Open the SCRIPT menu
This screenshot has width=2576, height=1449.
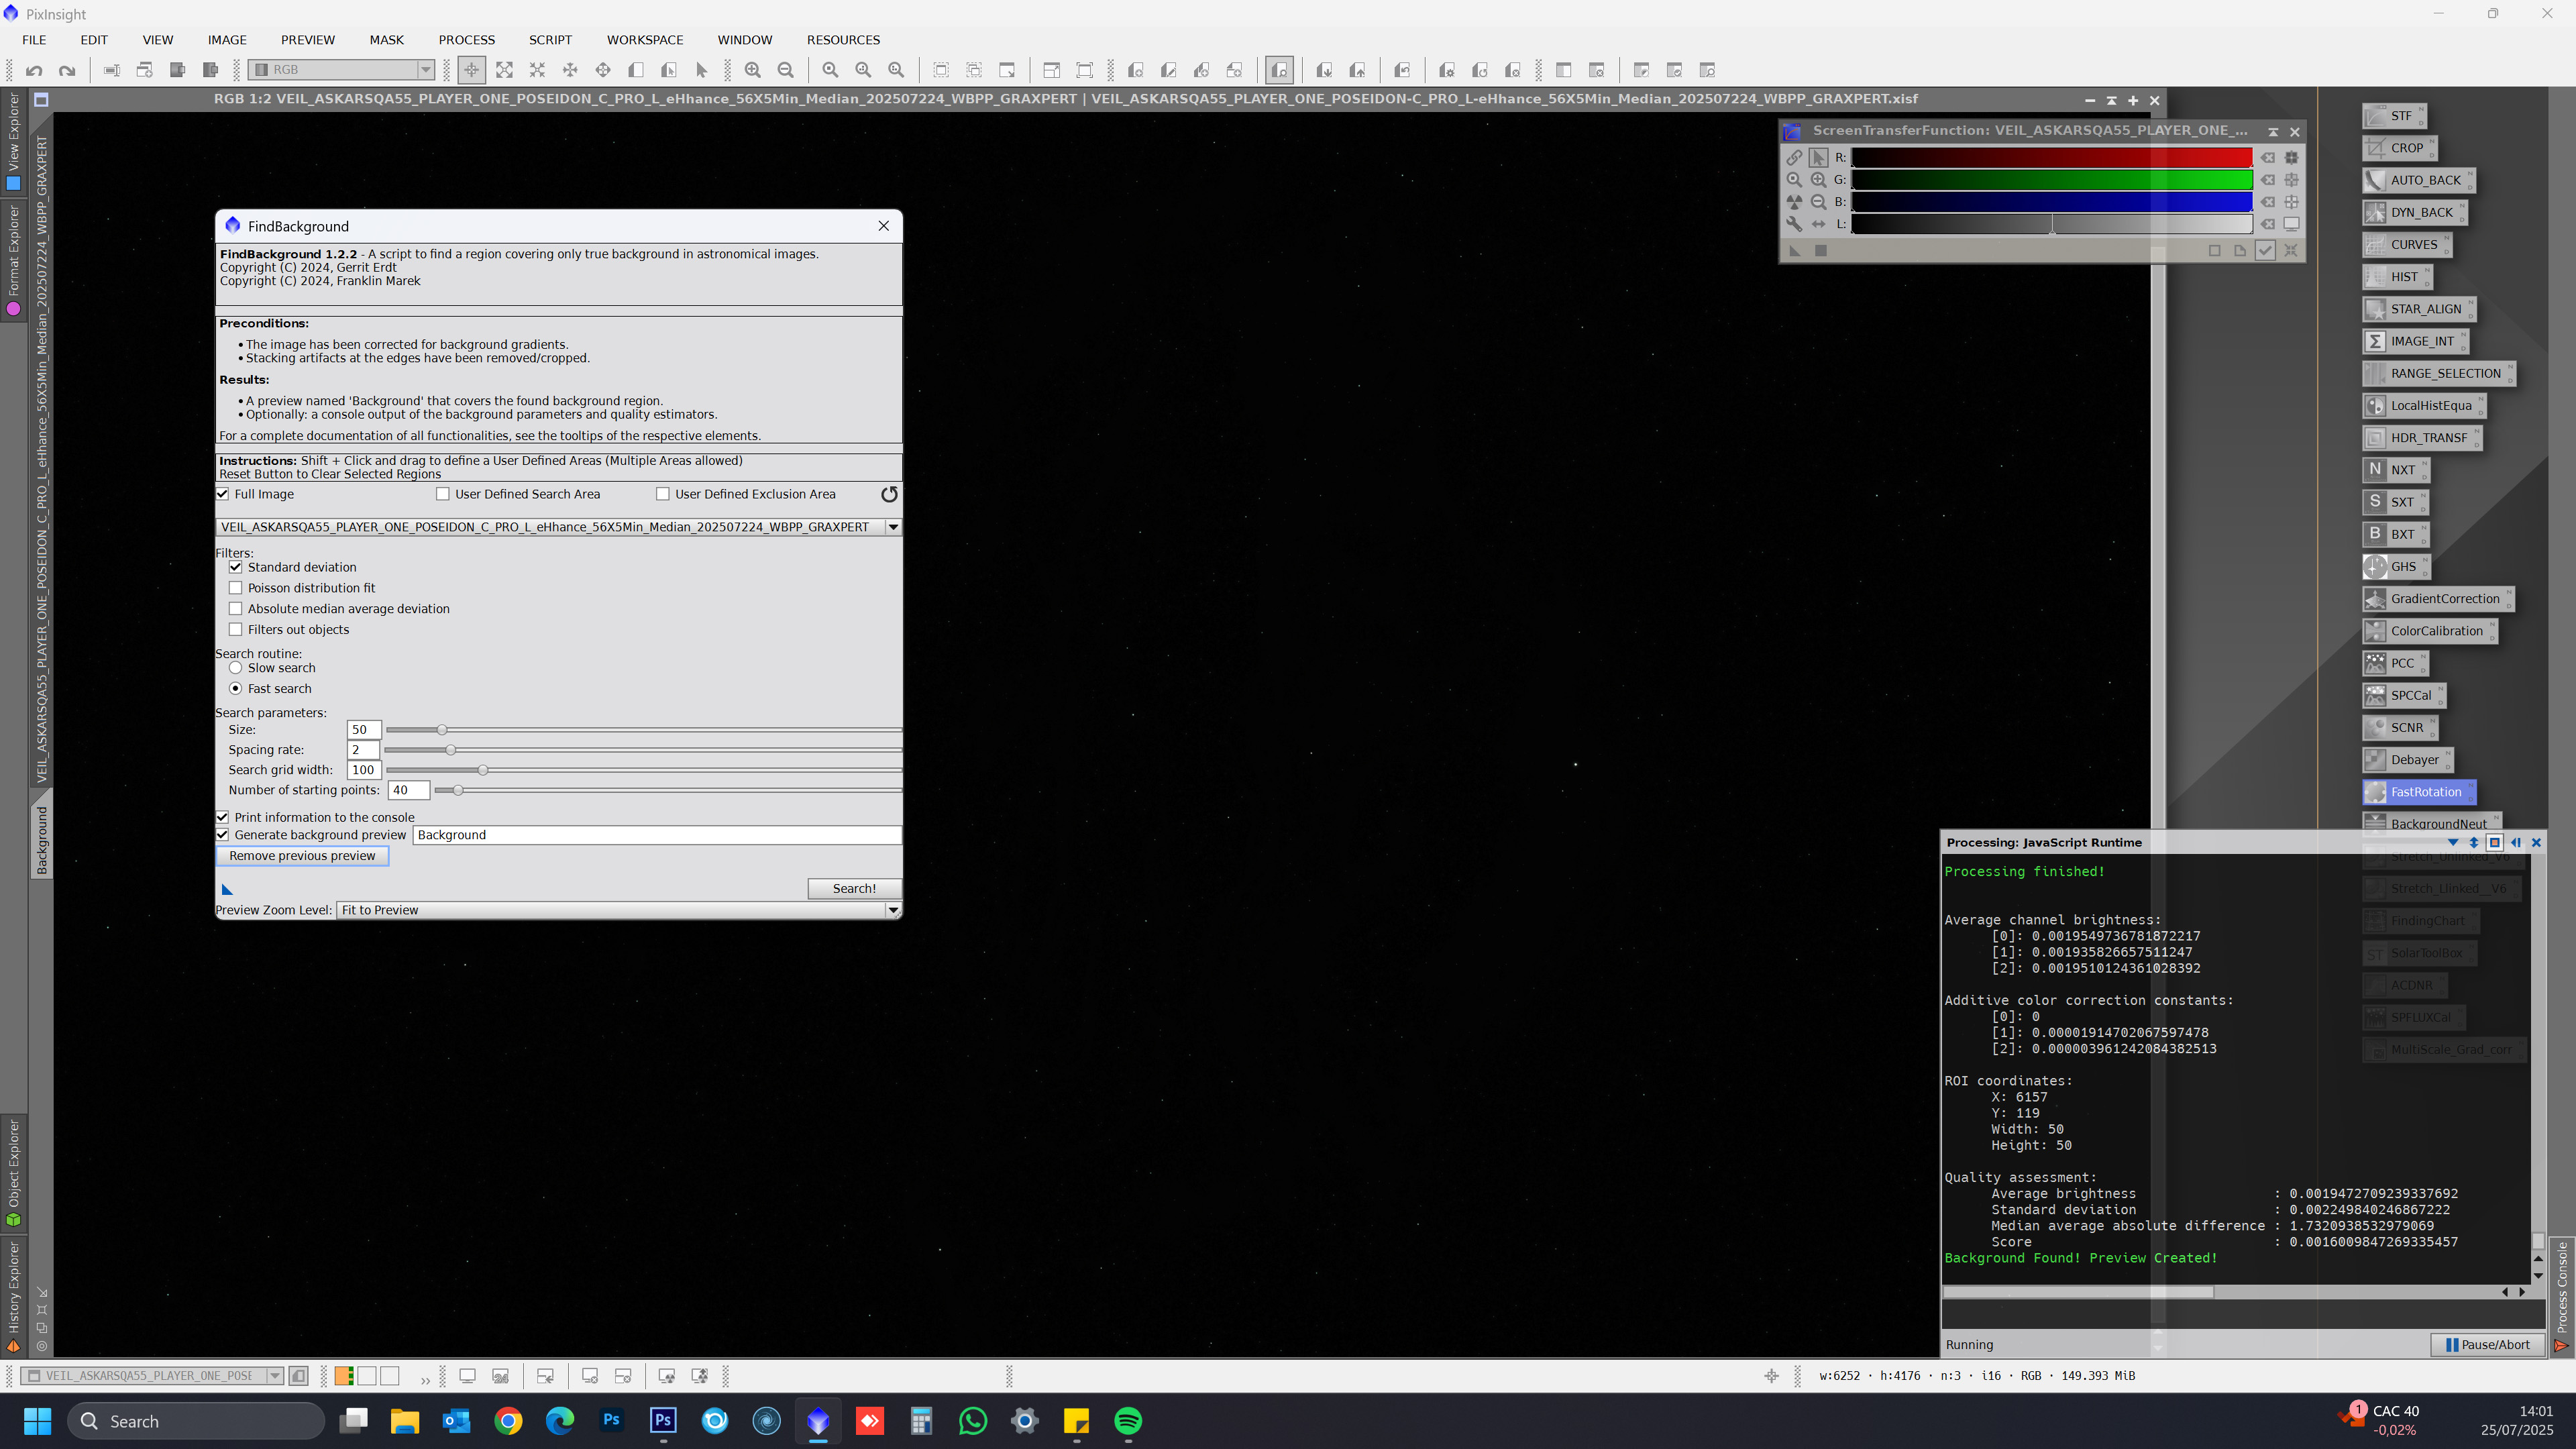pyautogui.click(x=550, y=40)
